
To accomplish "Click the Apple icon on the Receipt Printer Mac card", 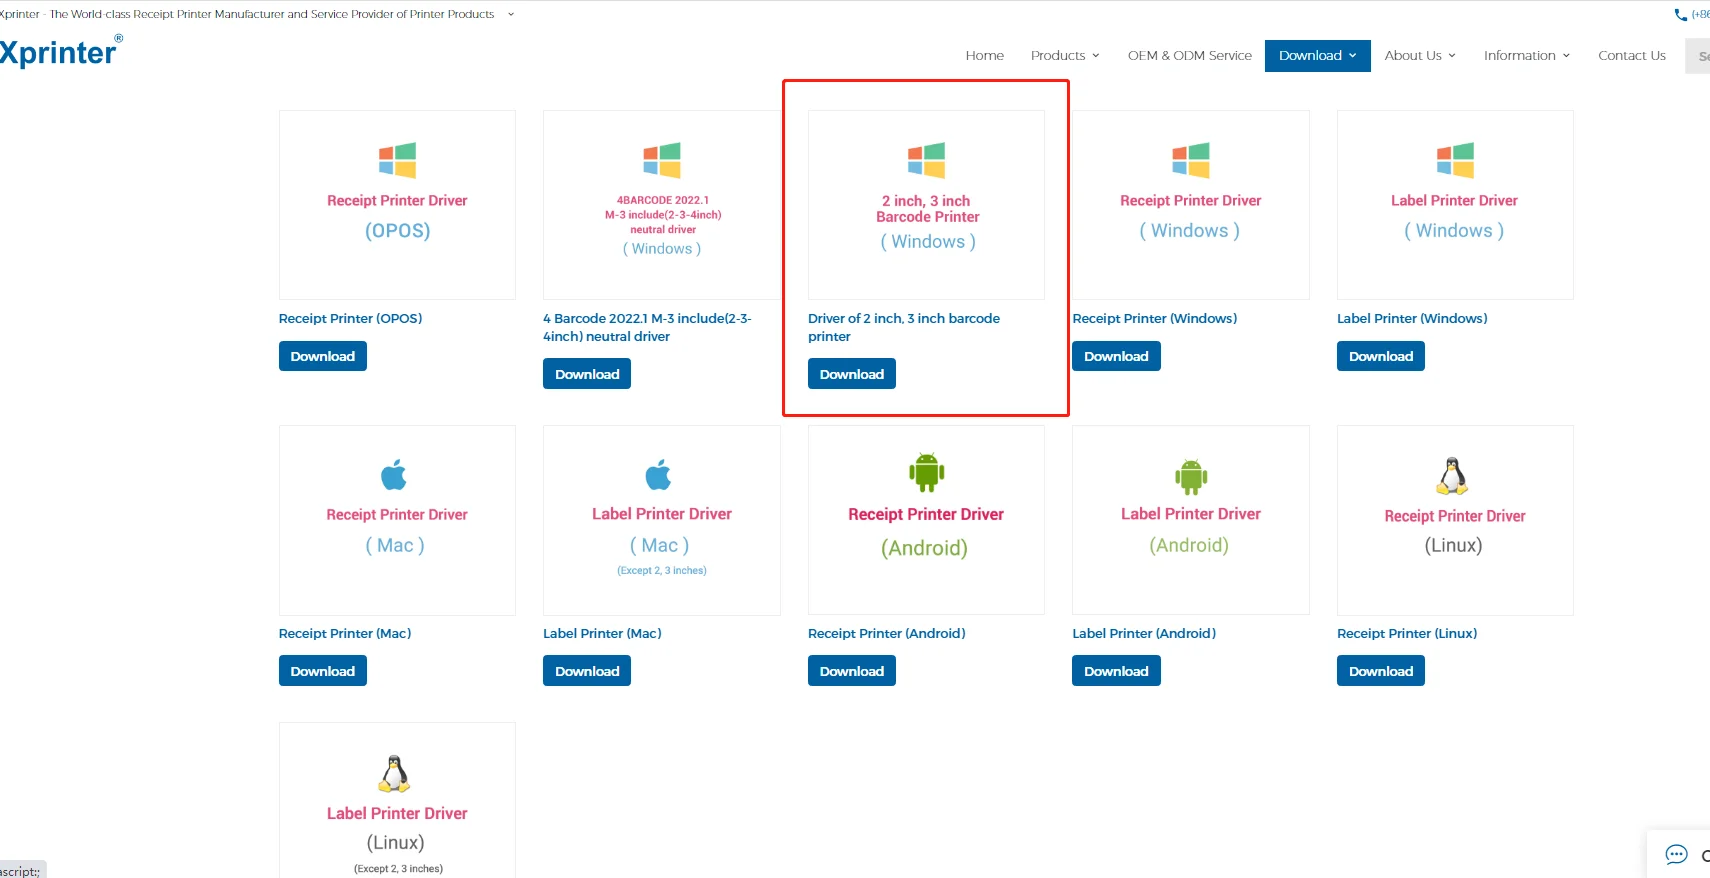I will (394, 475).
